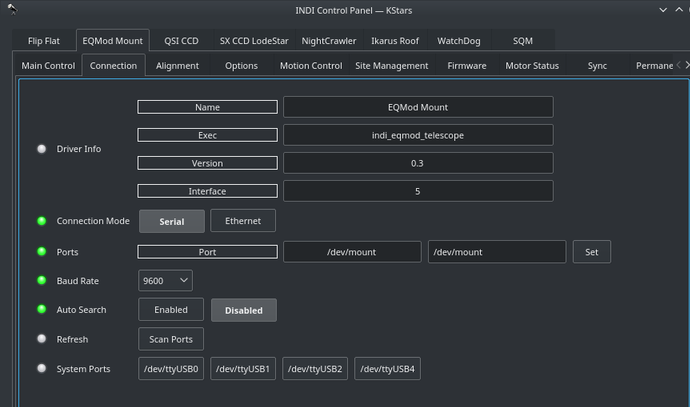Choose the /dev/ttyUSB0 system port
The width and height of the screenshot is (690, 407).
(x=171, y=369)
